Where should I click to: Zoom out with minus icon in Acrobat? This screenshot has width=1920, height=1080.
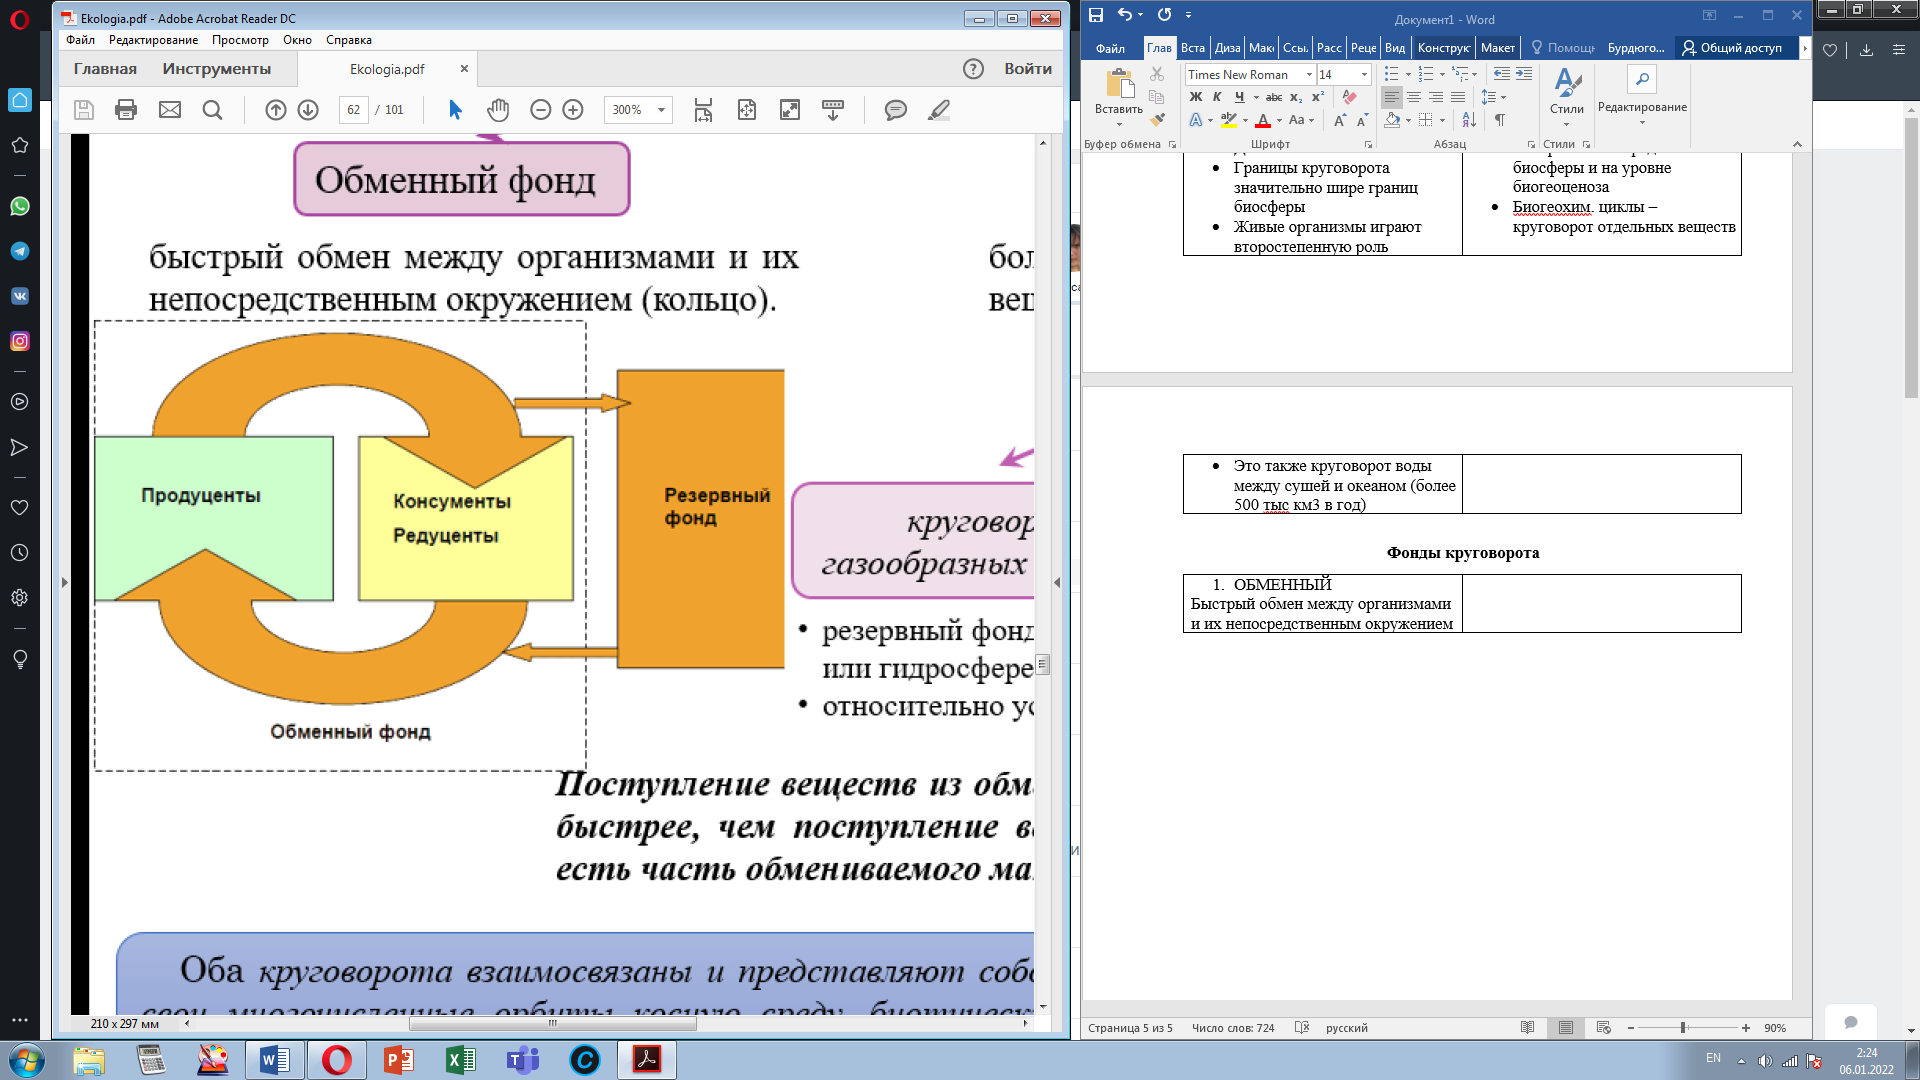[541, 110]
